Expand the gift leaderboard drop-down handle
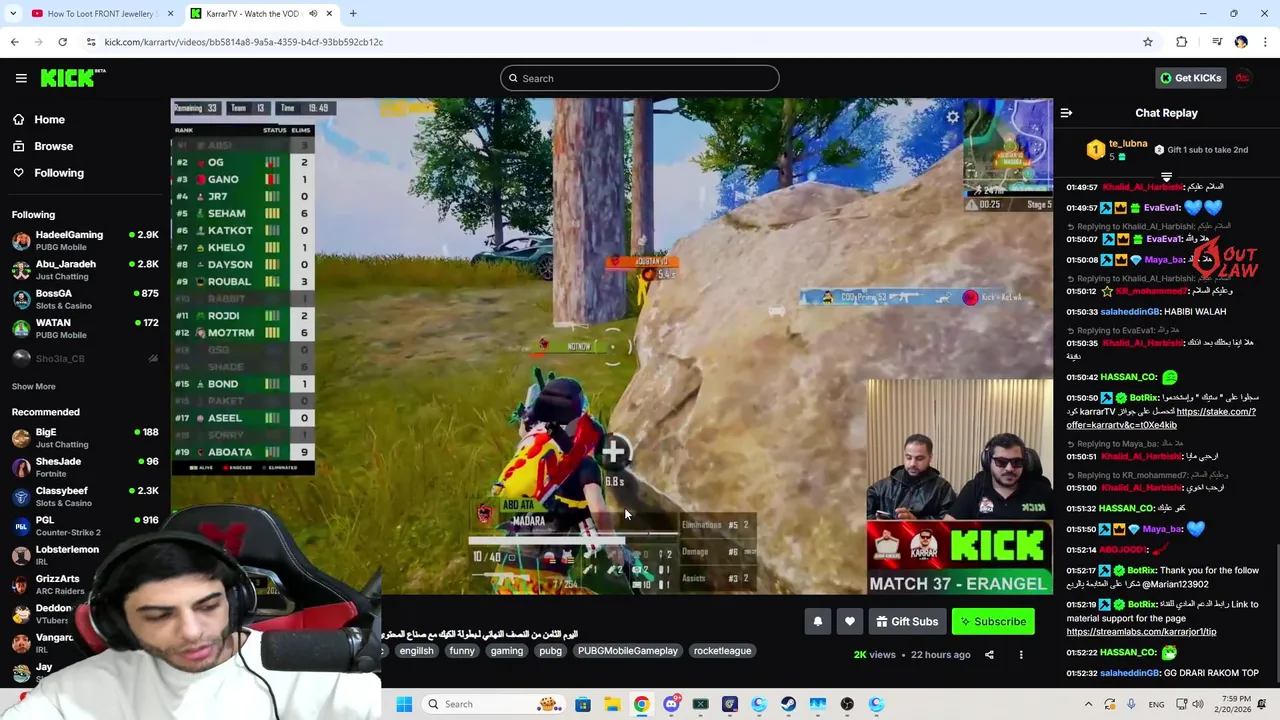 (x=1166, y=177)
